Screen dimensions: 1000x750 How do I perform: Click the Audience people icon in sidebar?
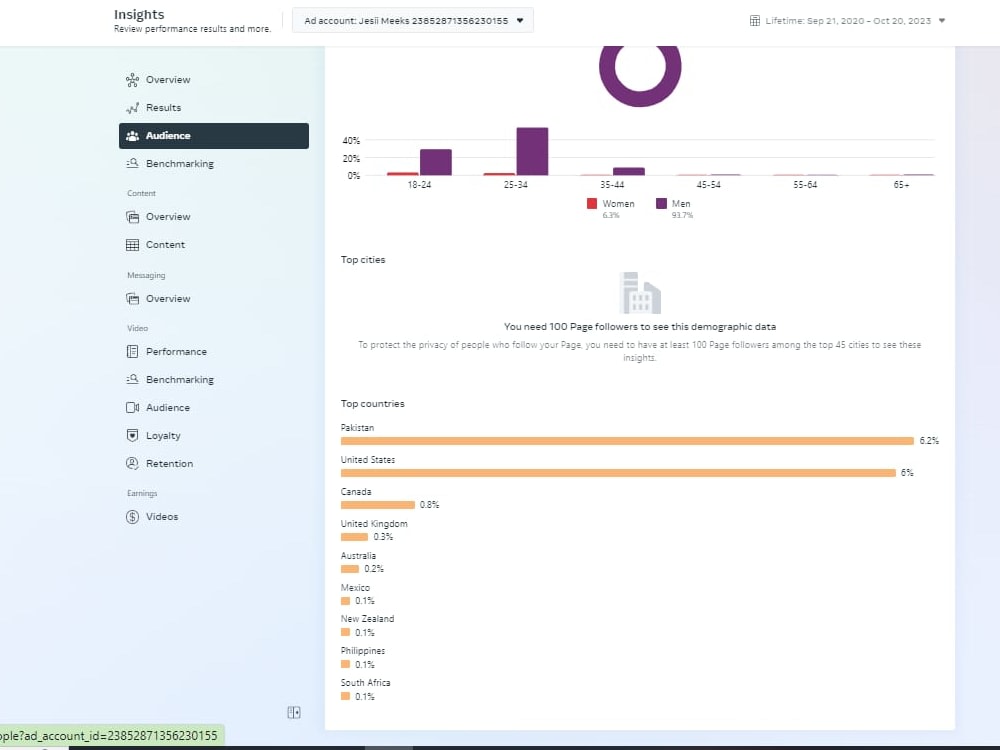pyautogui.click(x=132, y=136)
